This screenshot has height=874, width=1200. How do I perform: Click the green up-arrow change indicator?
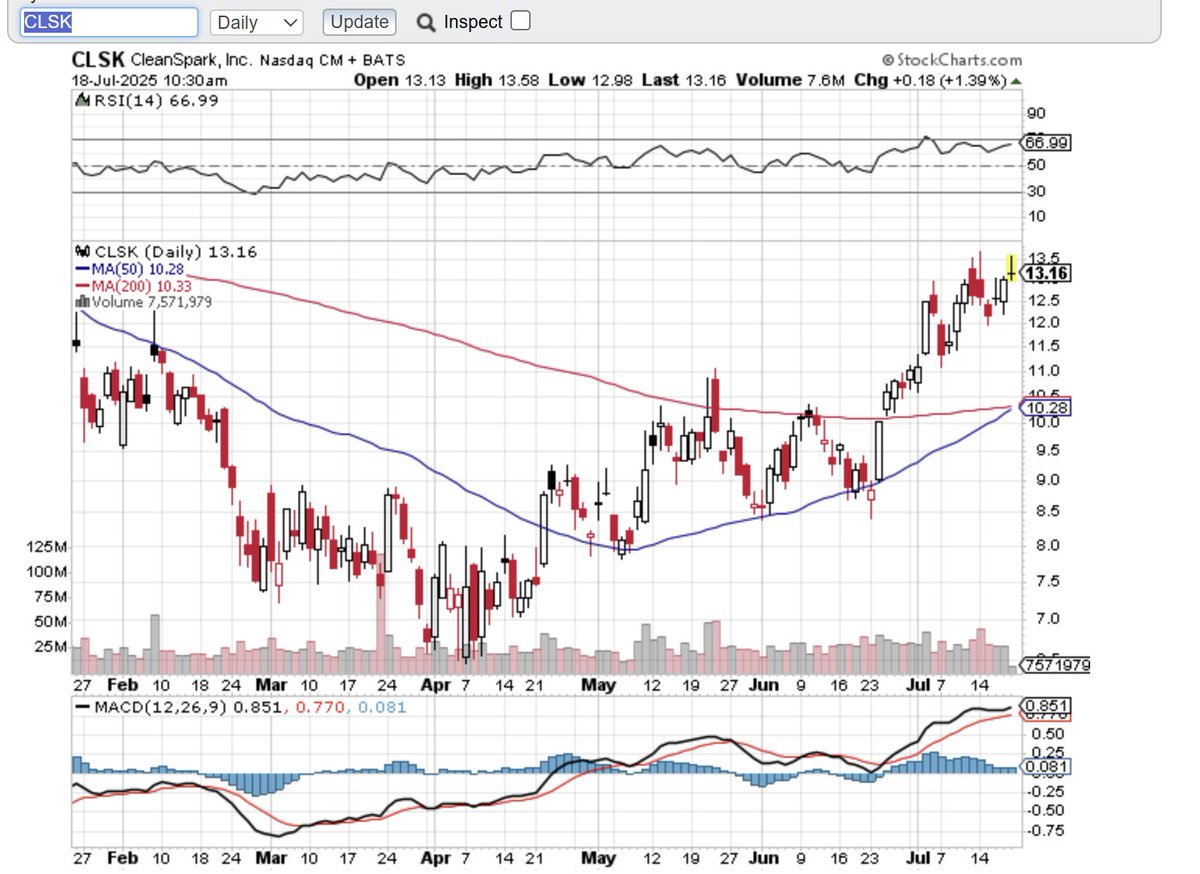1017,80
